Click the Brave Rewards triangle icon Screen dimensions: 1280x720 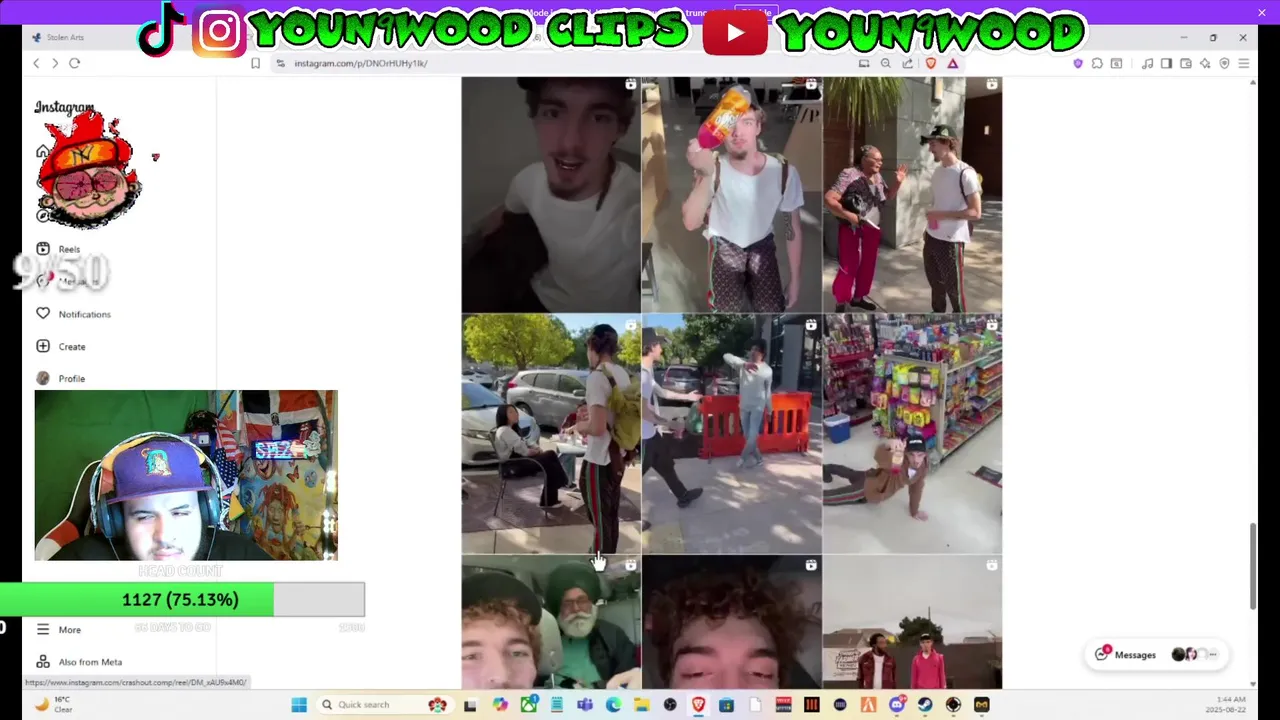pyautogui.click(x=952, y=63)
